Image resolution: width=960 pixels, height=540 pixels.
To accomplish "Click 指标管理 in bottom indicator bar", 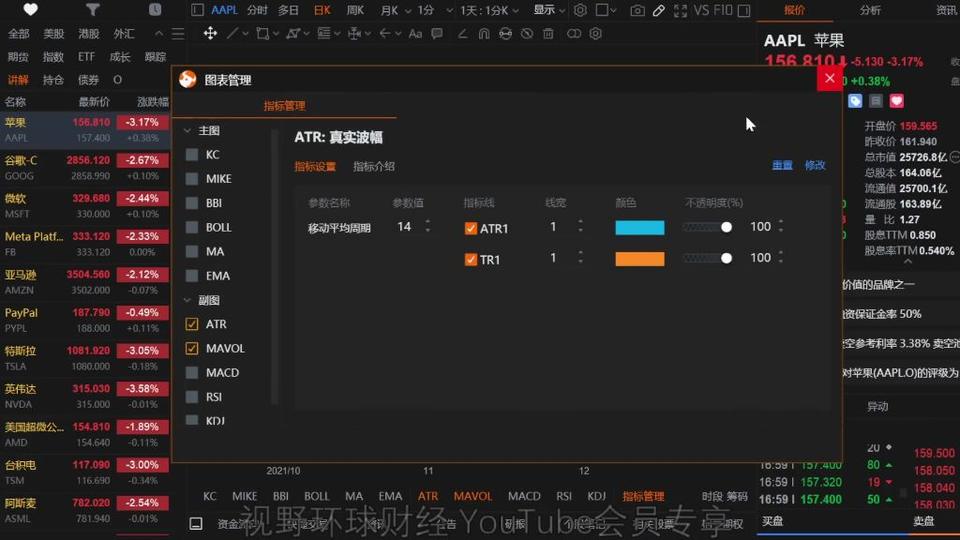I will (643, 496).
